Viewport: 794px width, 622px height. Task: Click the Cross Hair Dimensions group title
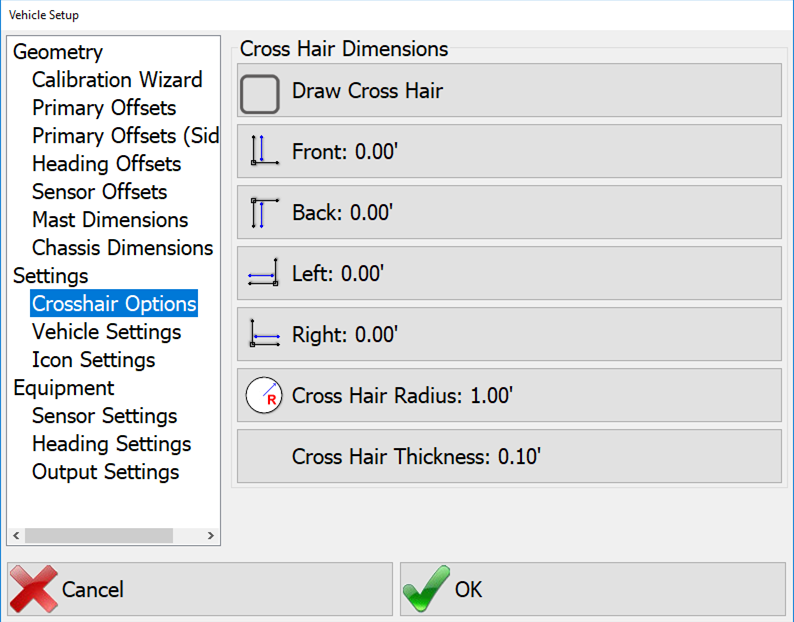point(344,49)
